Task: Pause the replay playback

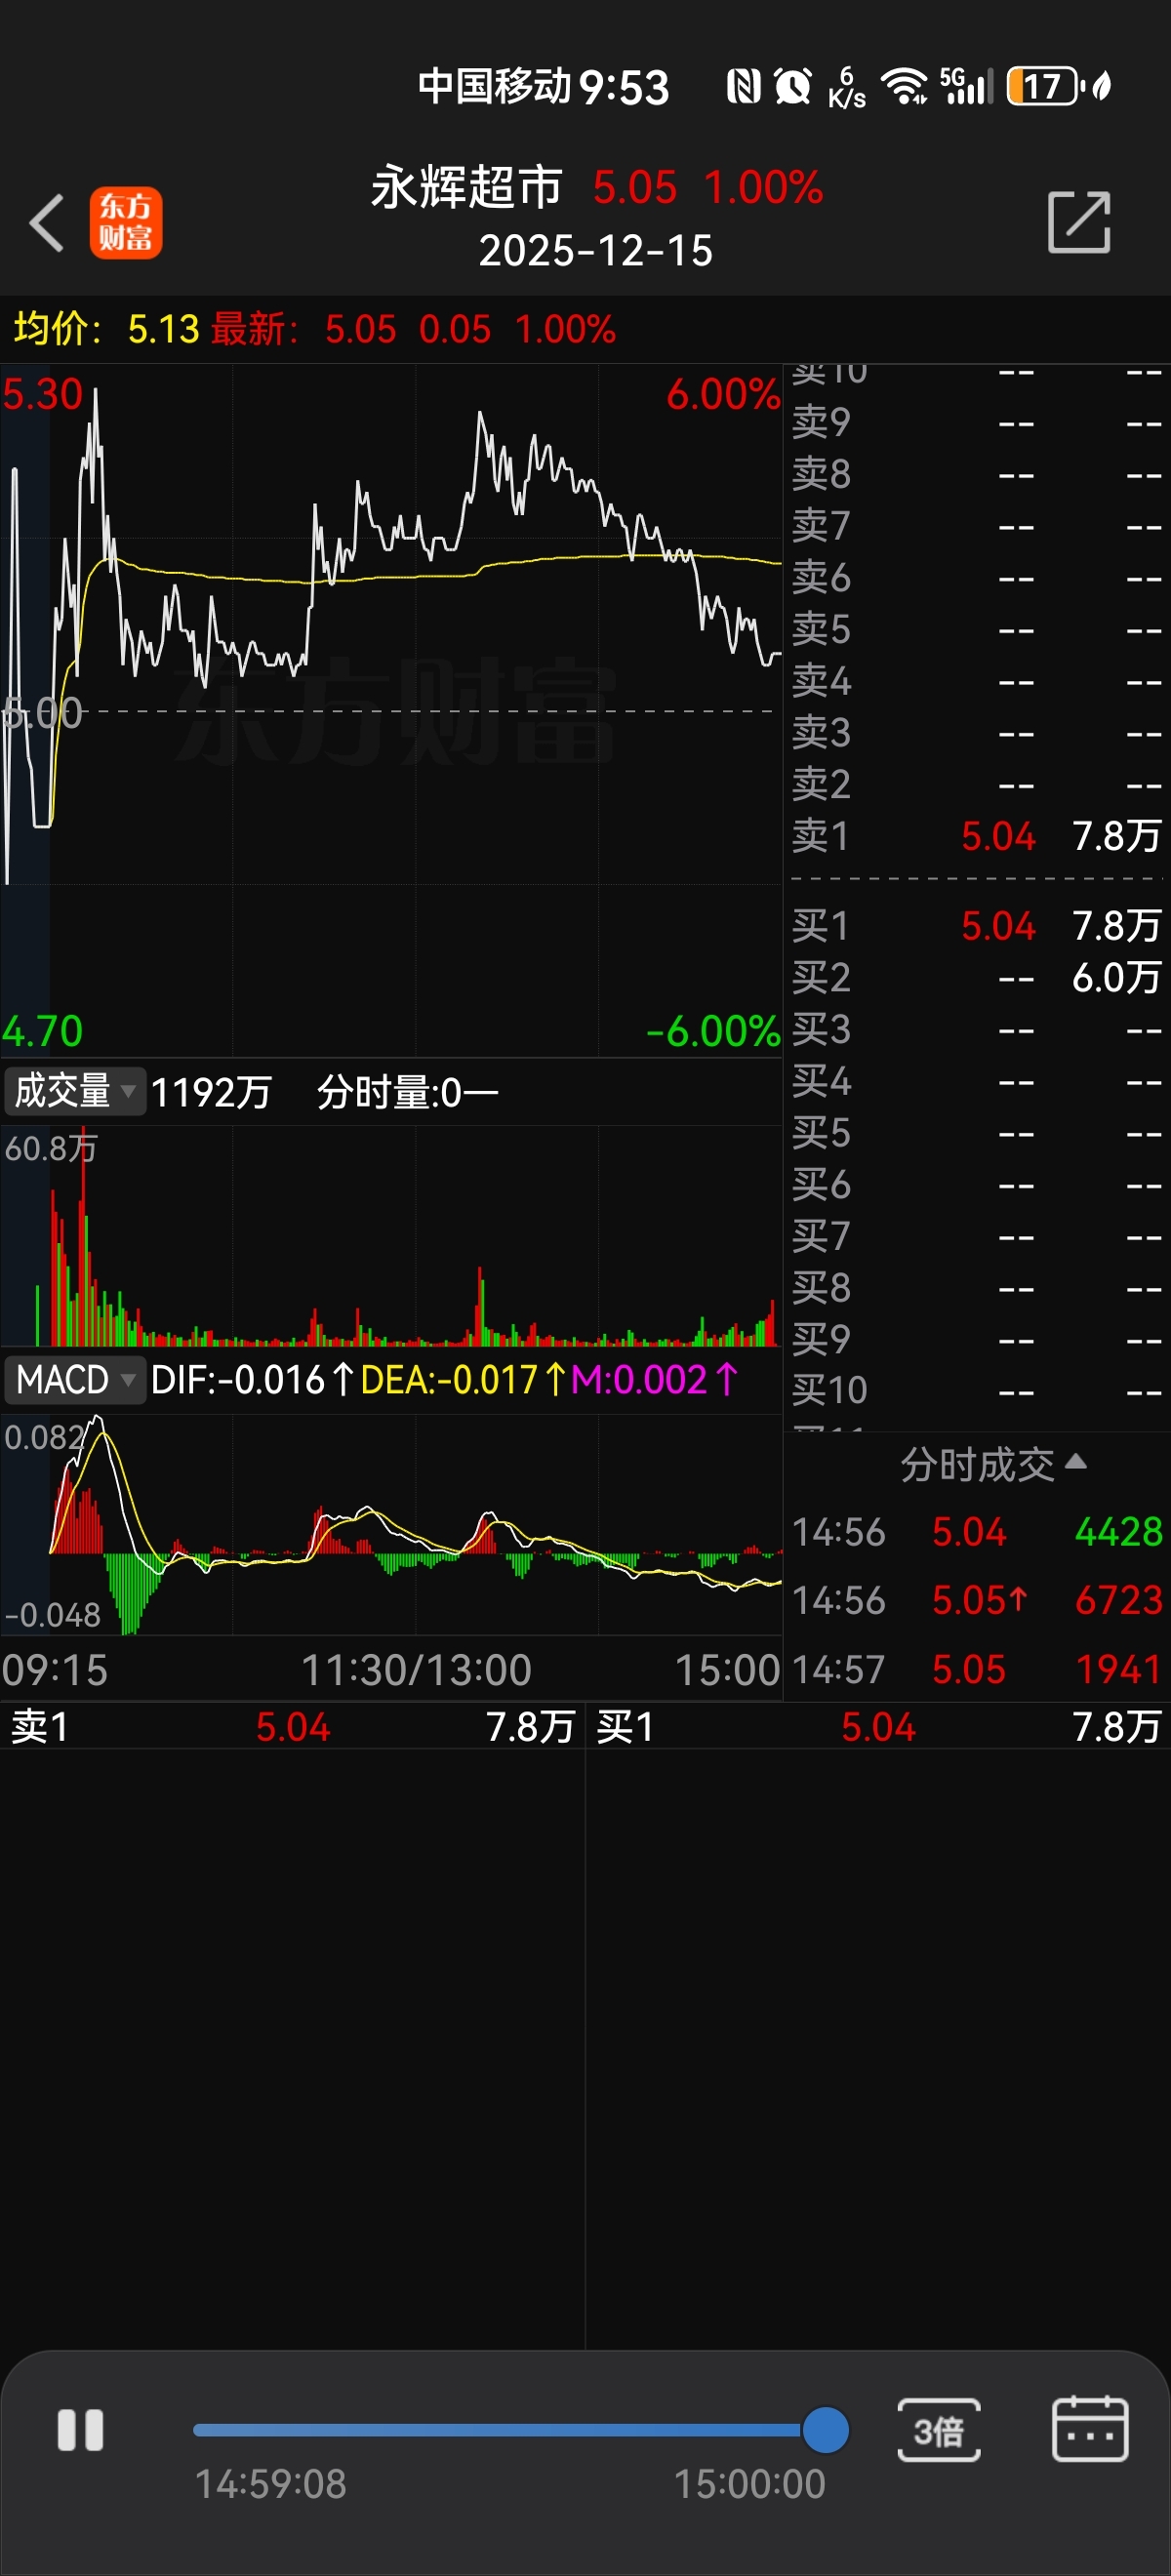Action: 80,2430
